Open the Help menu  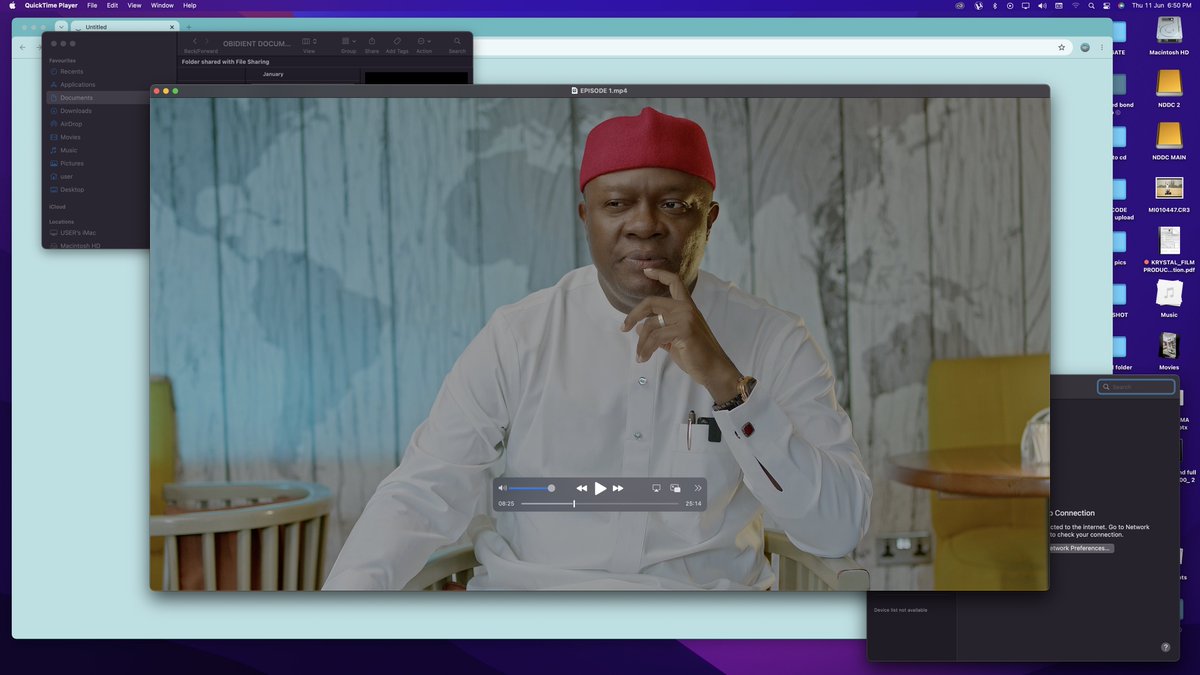tap(190, 5)
